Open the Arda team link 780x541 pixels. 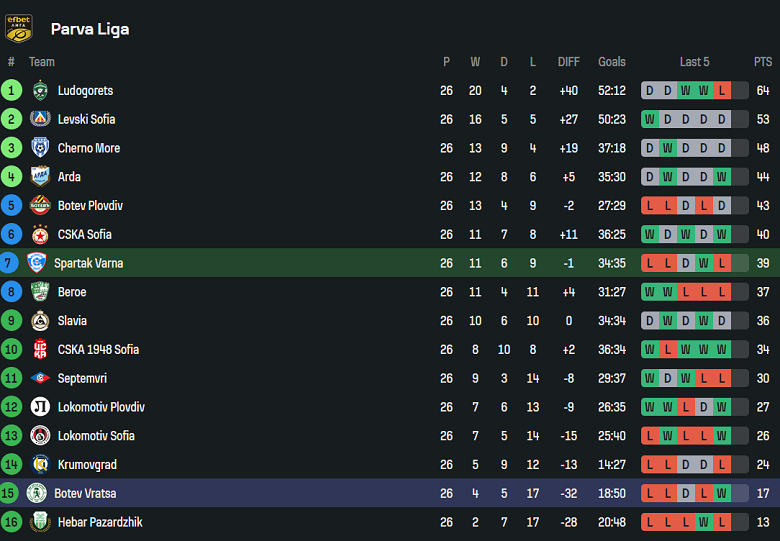[x=69, y=177]
